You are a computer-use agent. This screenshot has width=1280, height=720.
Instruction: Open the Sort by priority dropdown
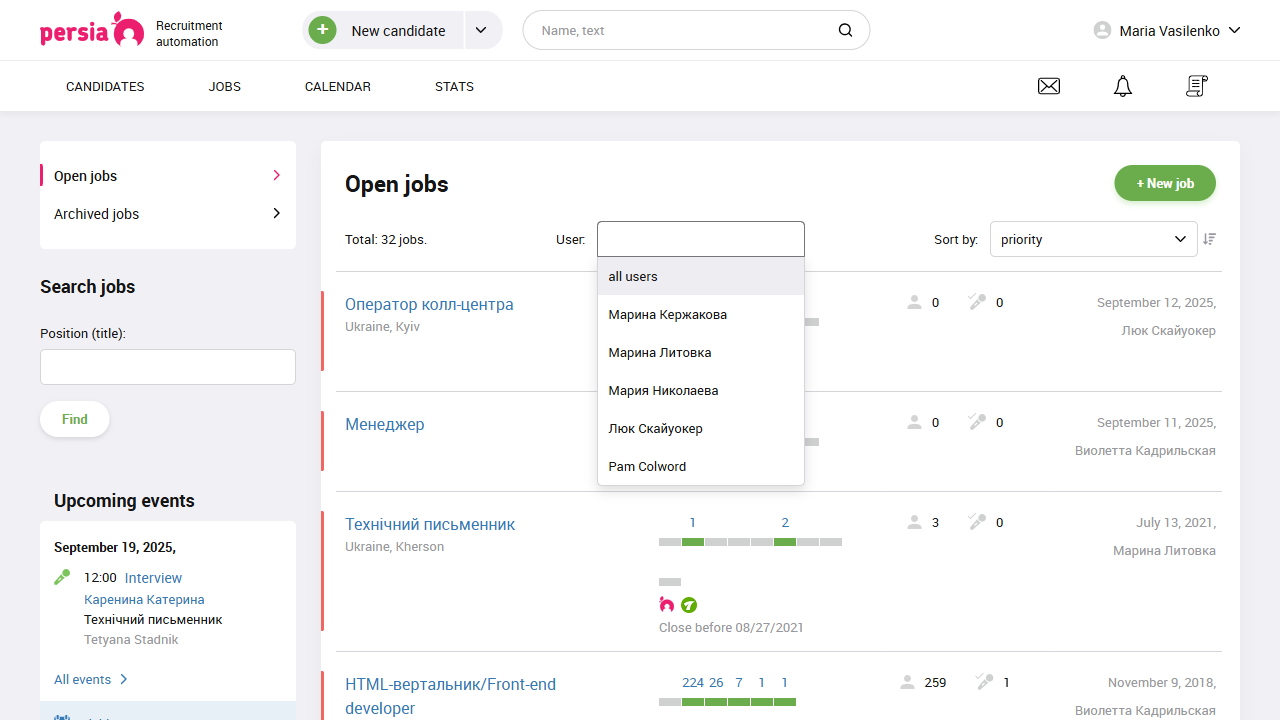click(1093, 239)
